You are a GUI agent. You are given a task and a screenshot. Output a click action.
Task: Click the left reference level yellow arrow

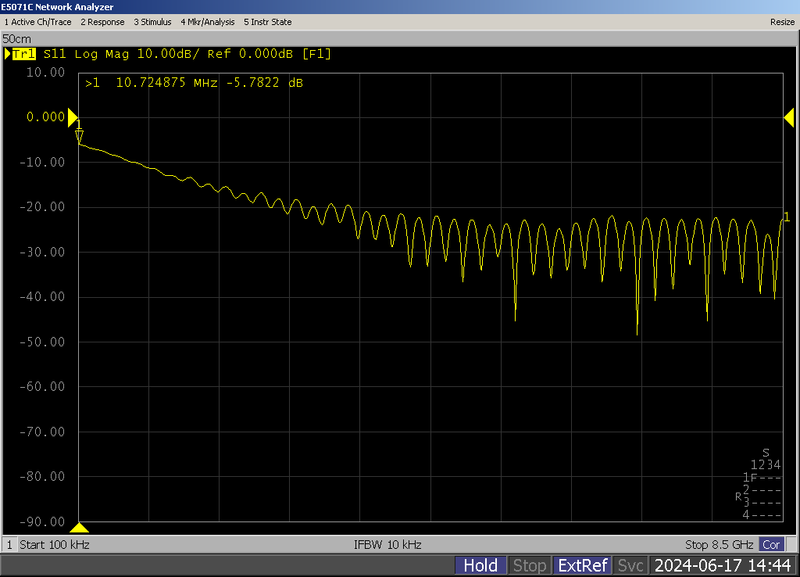[x=73, y=117]
